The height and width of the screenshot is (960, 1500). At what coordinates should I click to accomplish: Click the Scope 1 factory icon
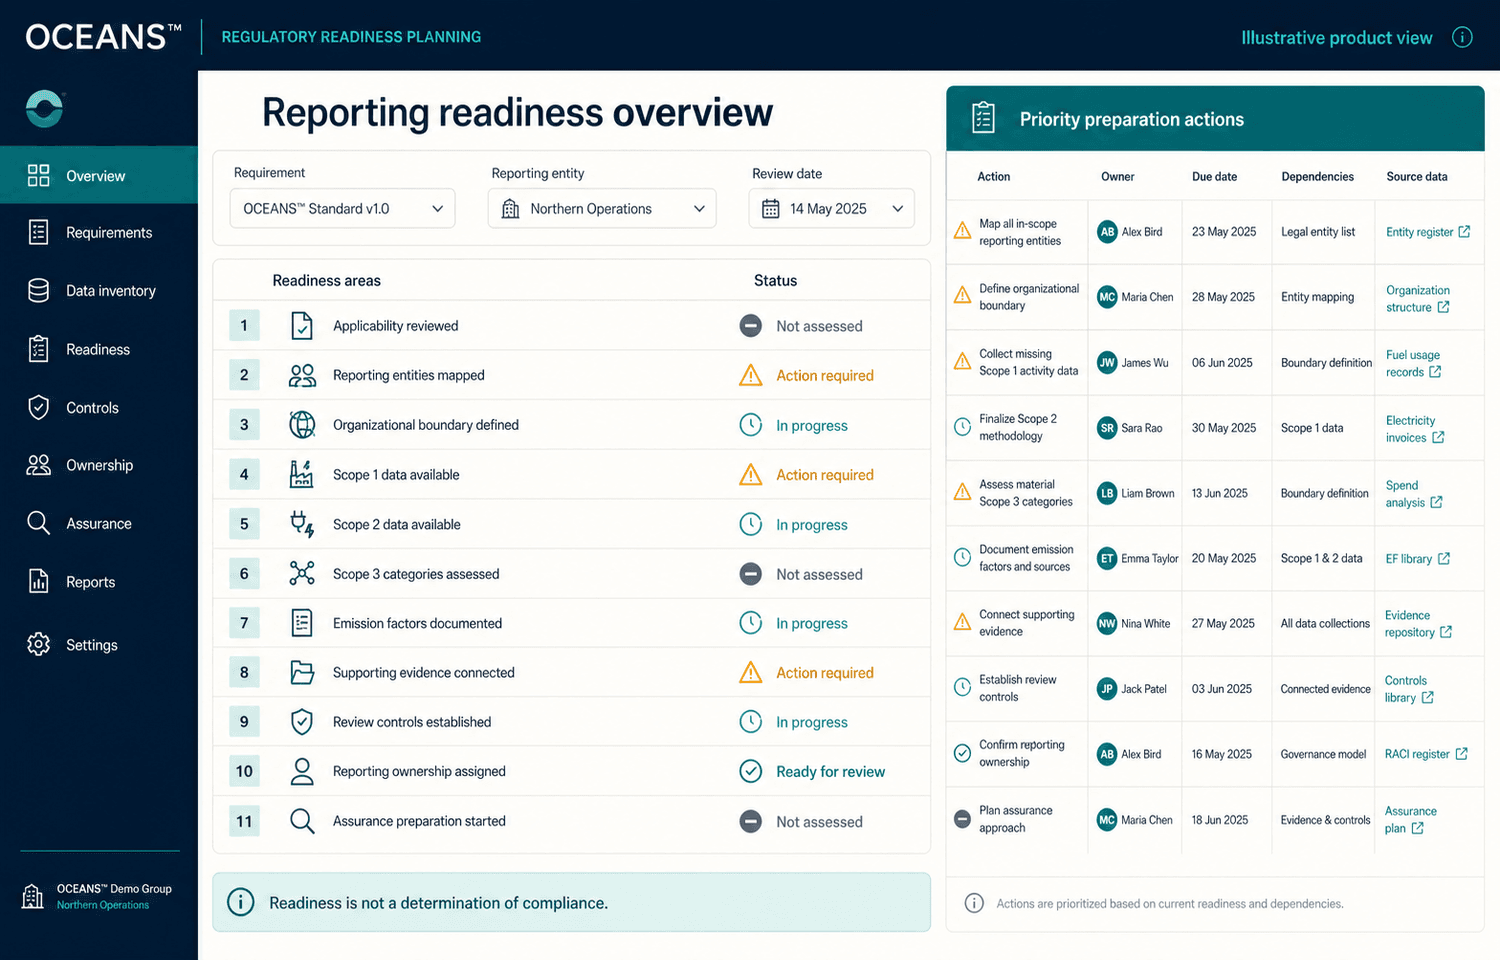point(301,474)
